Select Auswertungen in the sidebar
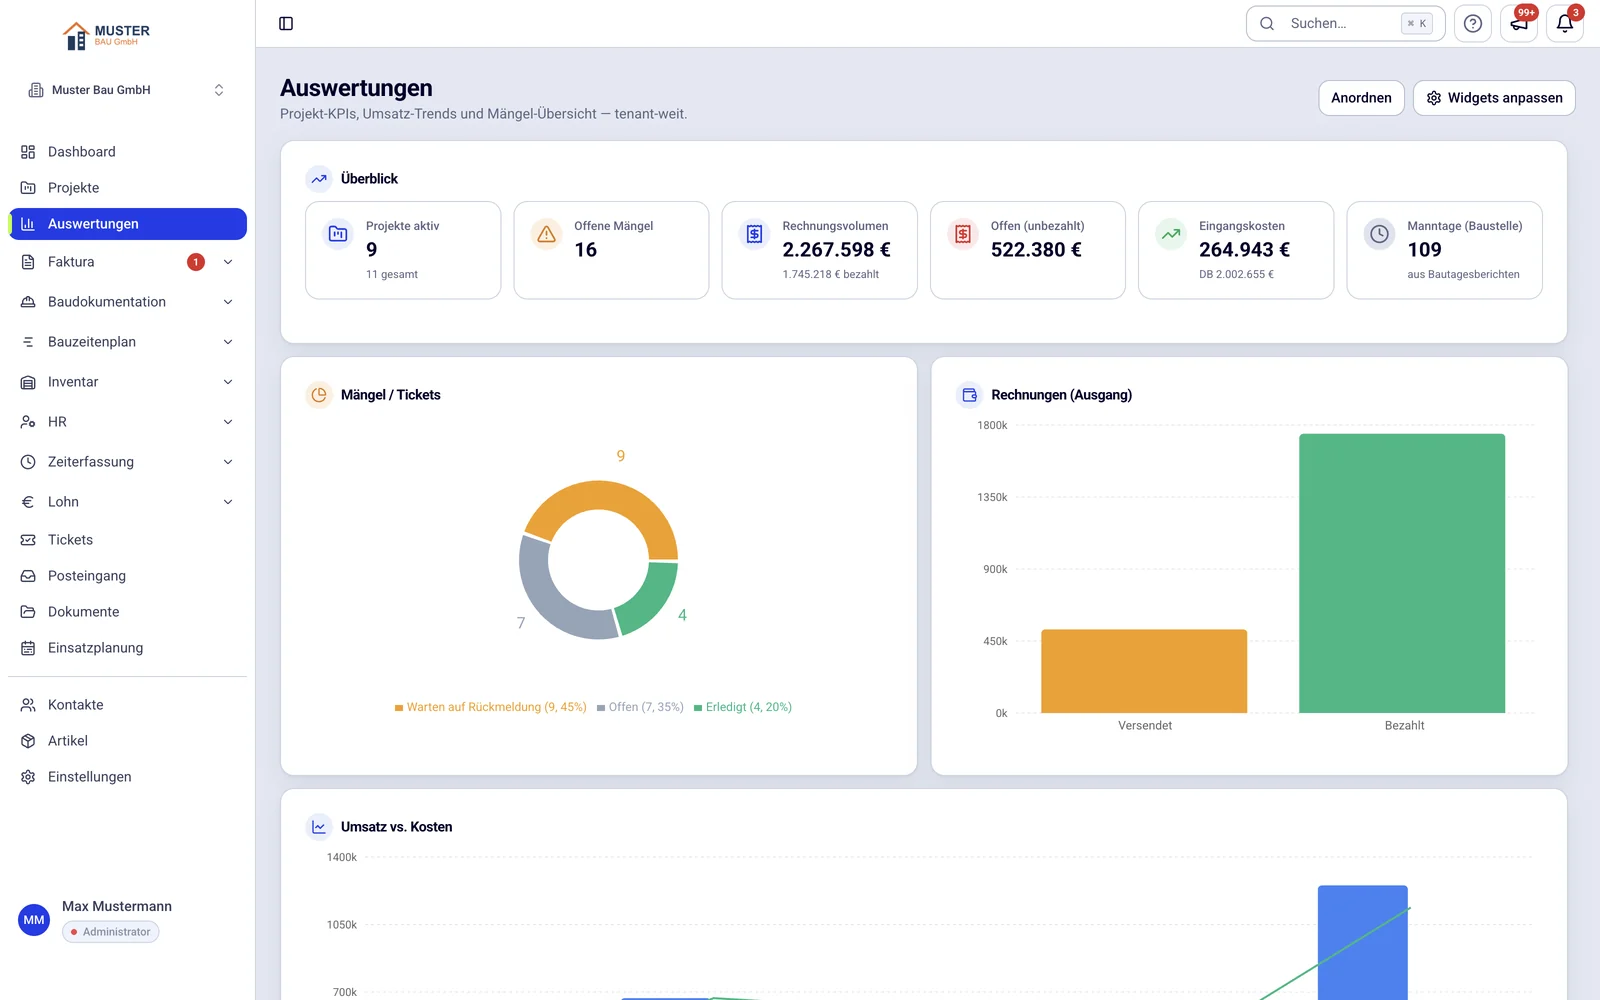The width and height of the screenshot is (1600, 1000). click(127, 224)
